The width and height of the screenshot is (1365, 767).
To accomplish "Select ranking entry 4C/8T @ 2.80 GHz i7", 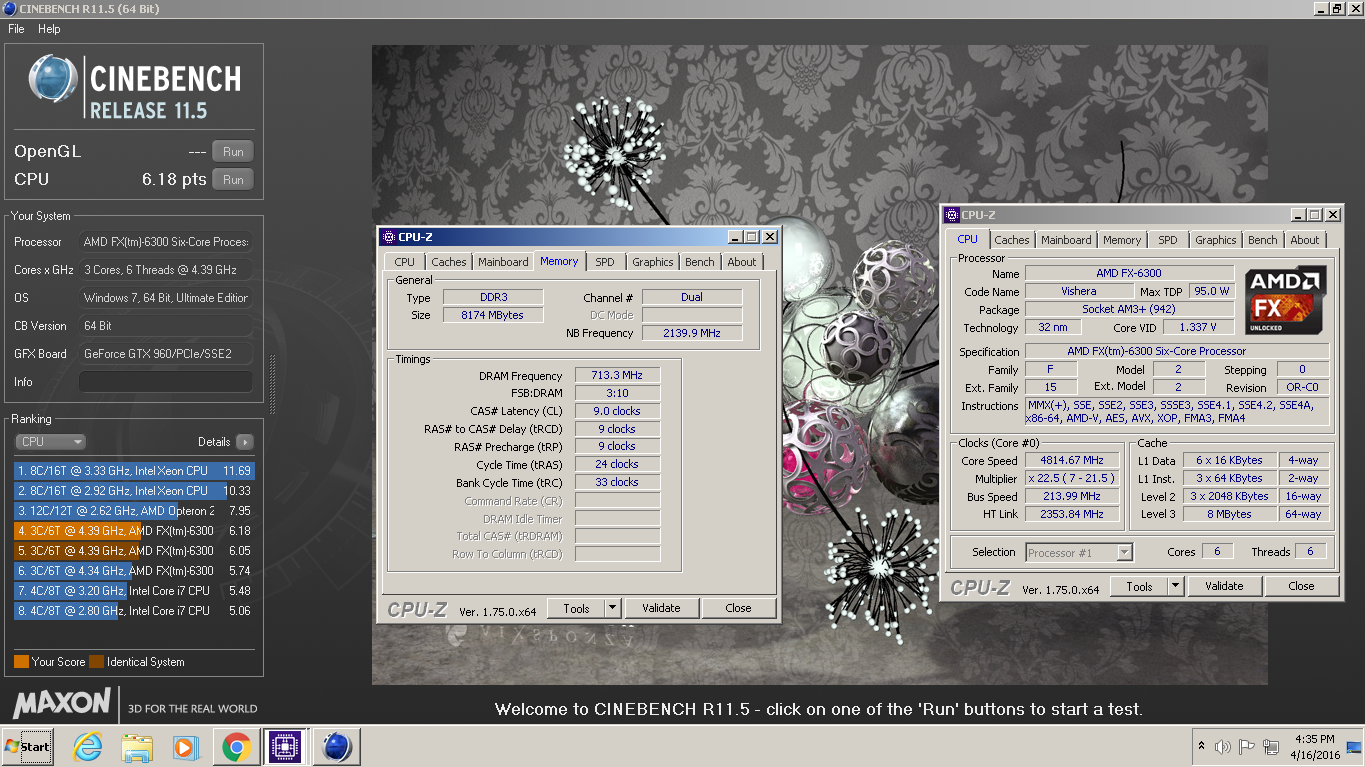I will 134,611.
